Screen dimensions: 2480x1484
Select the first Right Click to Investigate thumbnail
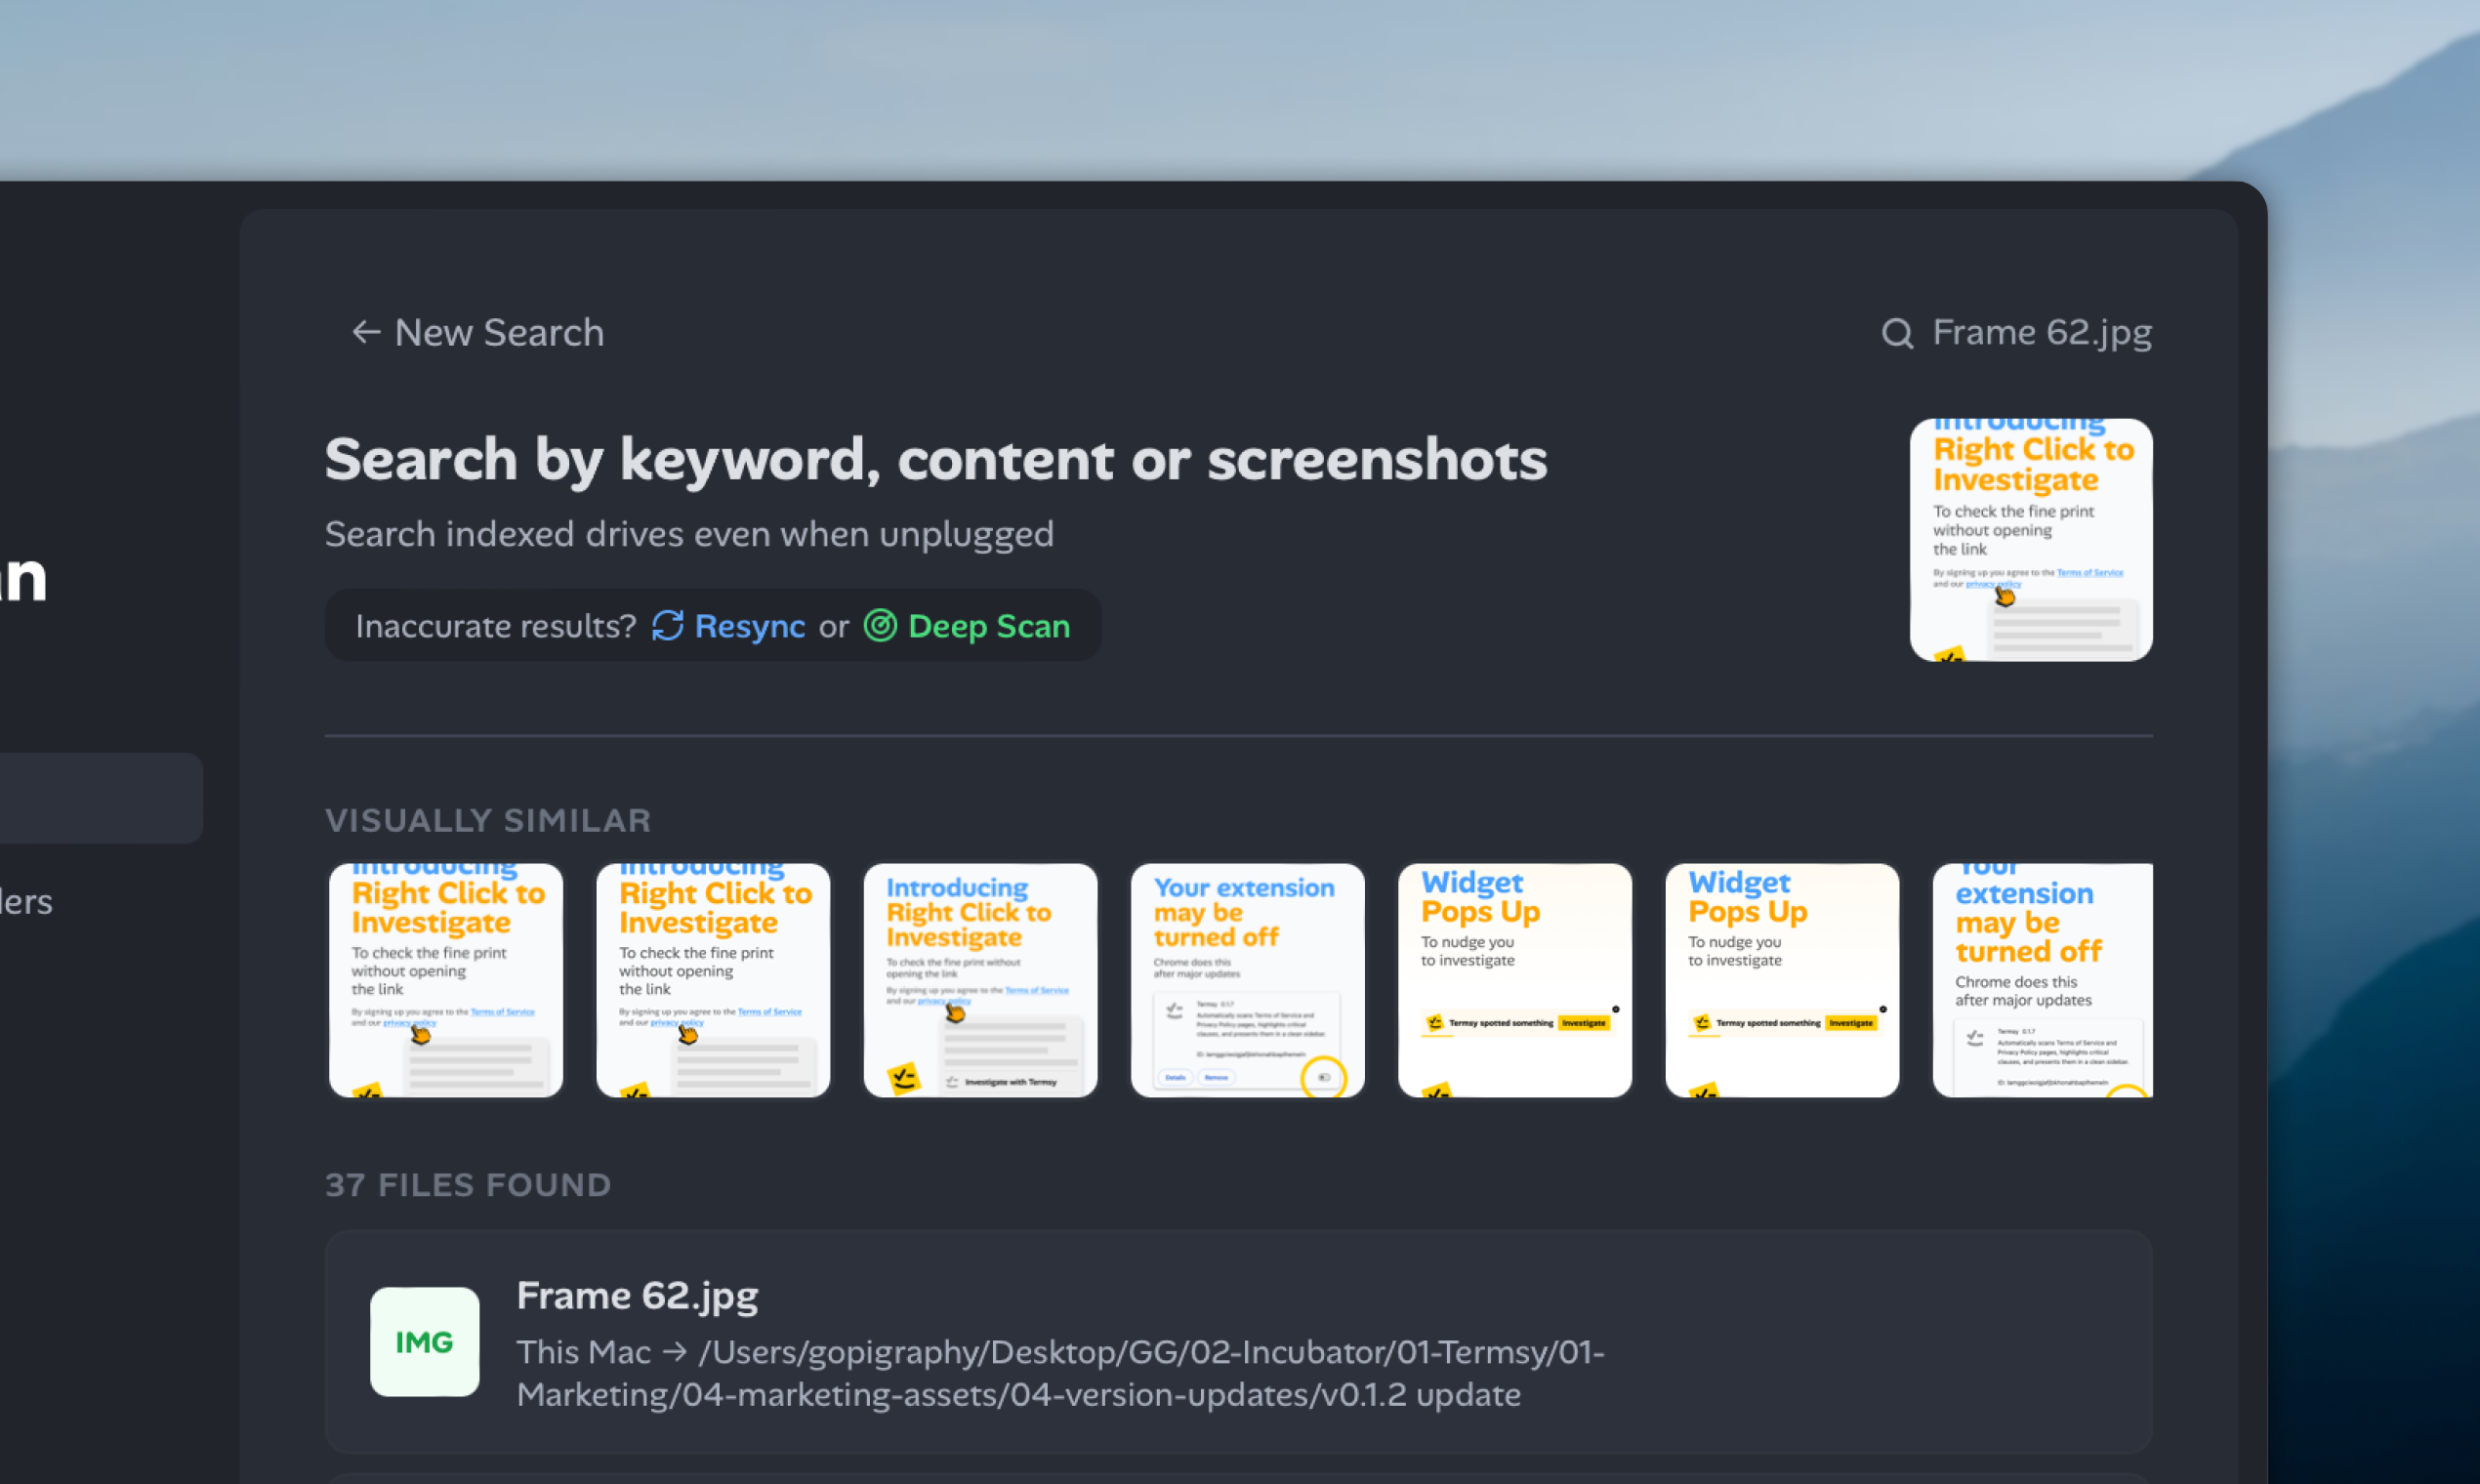[x=445, y=980]
